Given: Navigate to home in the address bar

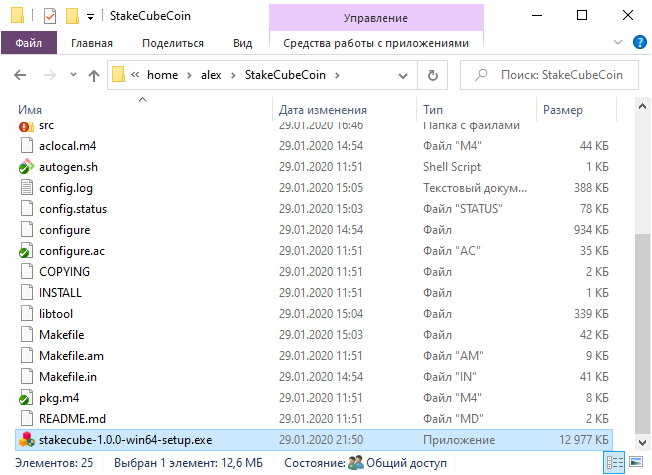Looking at the screenshot, I should [x=163, y=75].
